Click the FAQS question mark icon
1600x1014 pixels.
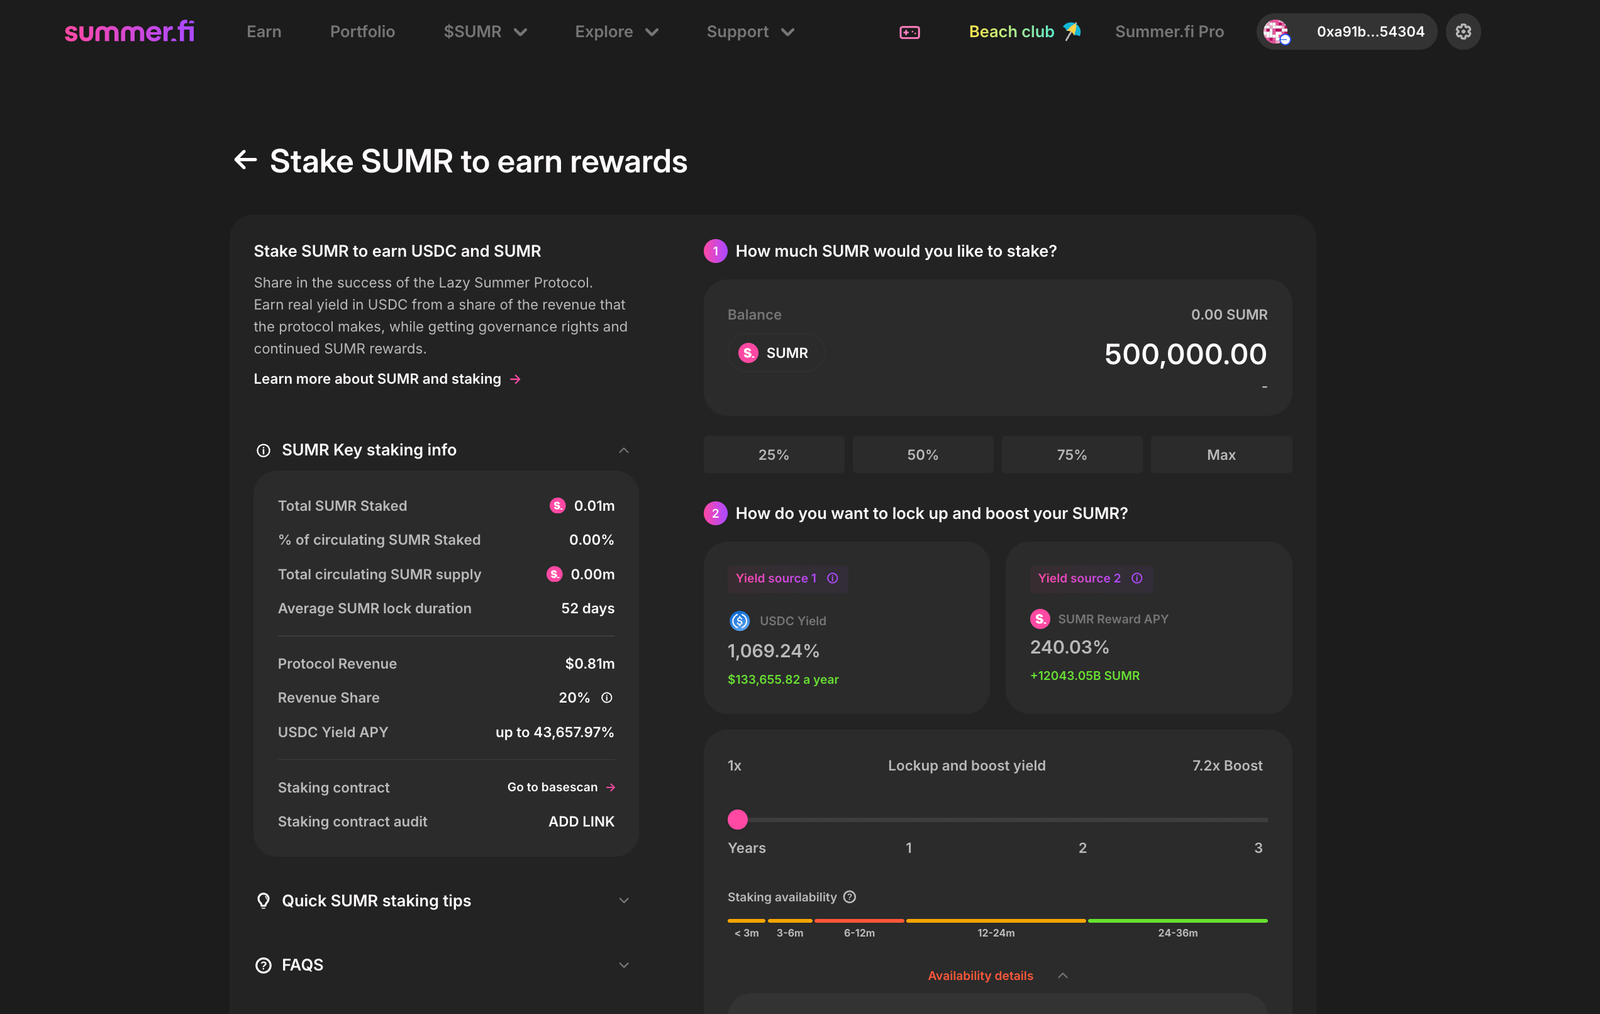tap(263, 965)
